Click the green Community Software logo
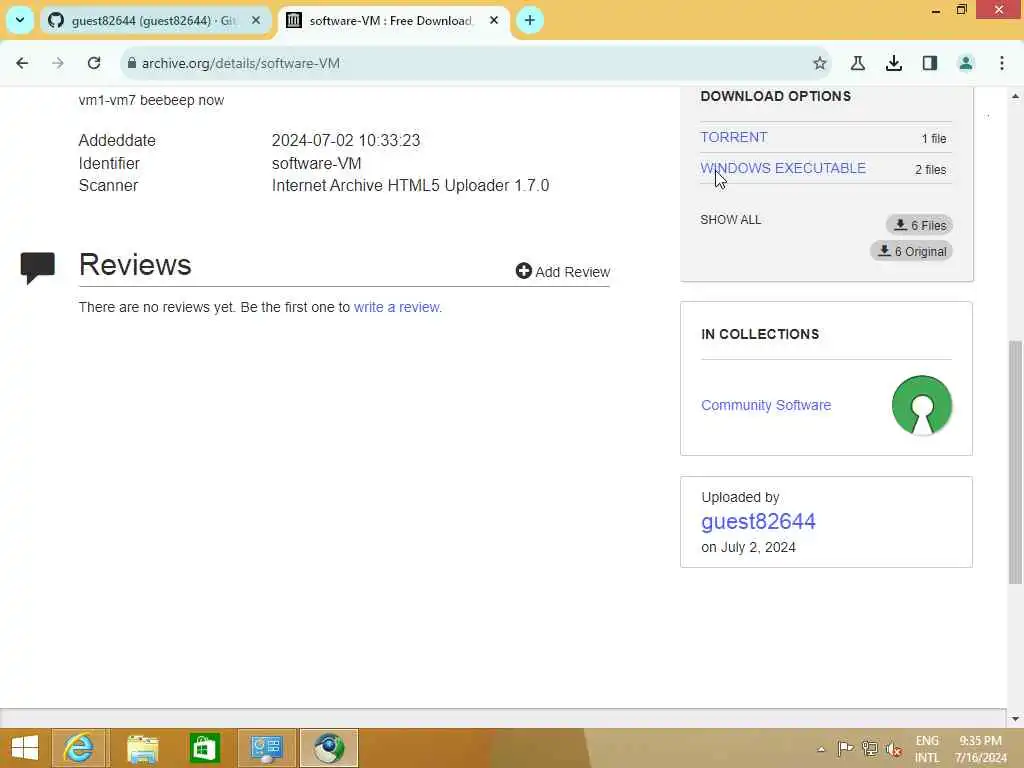The image size is (1024, 768). coord(921,405)
